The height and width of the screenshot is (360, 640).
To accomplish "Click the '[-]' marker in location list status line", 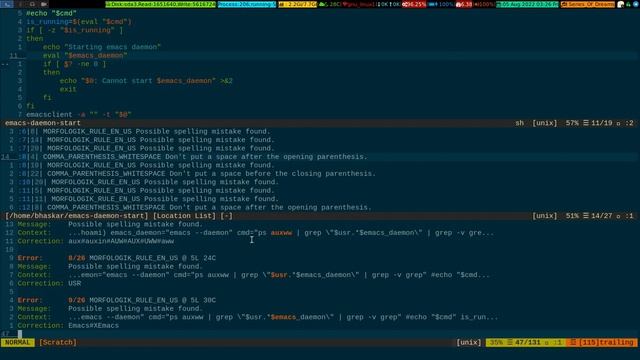I will [x=226, y=216].
